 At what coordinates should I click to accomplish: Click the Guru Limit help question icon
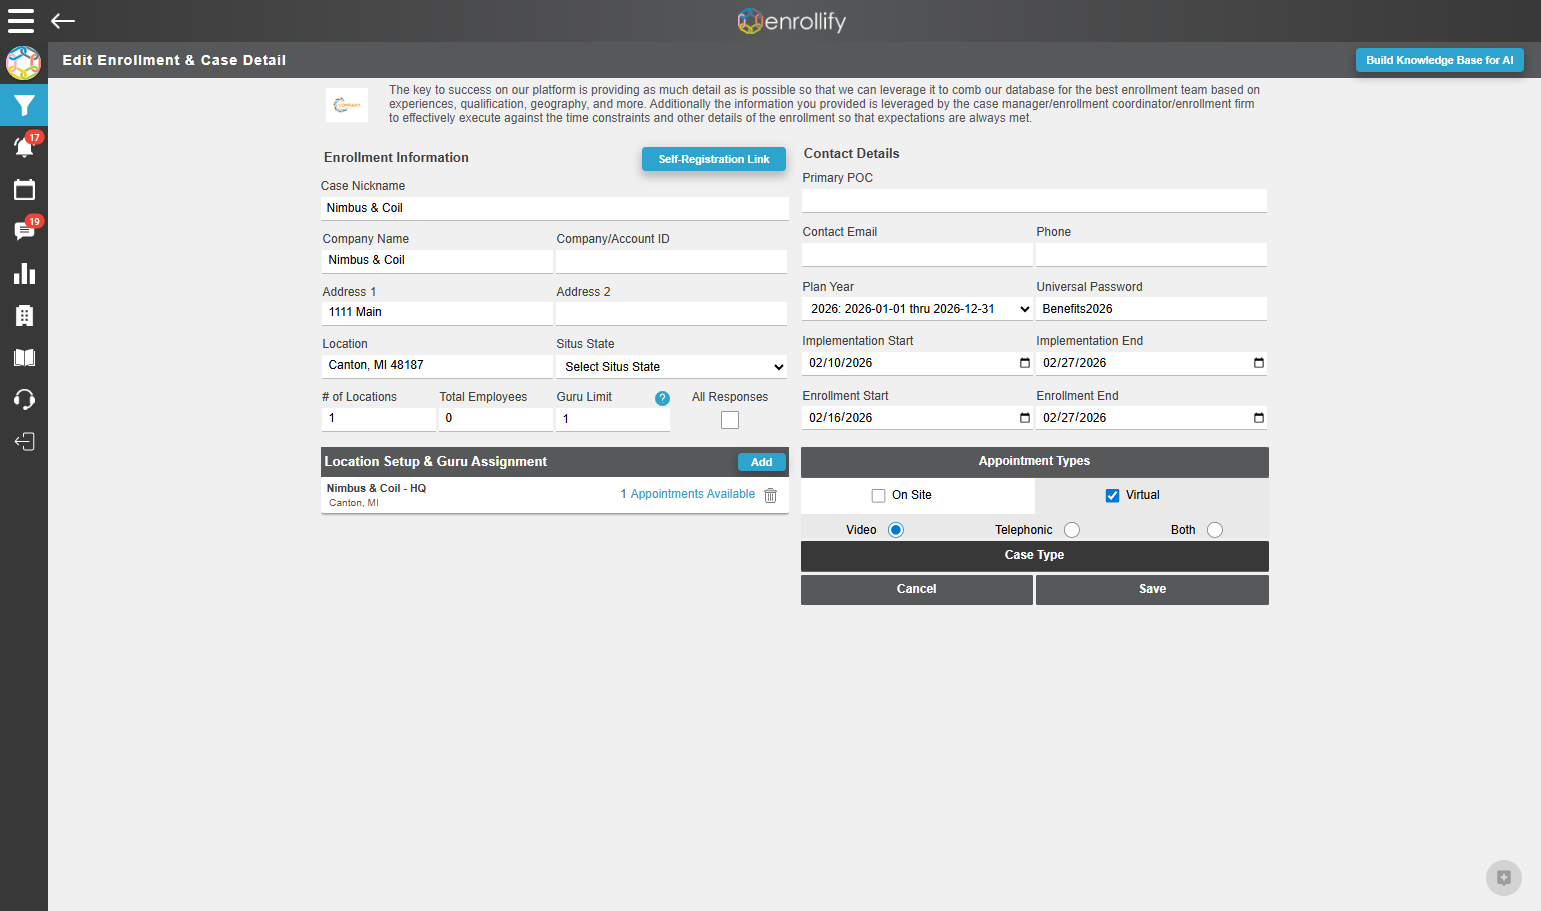662,398
